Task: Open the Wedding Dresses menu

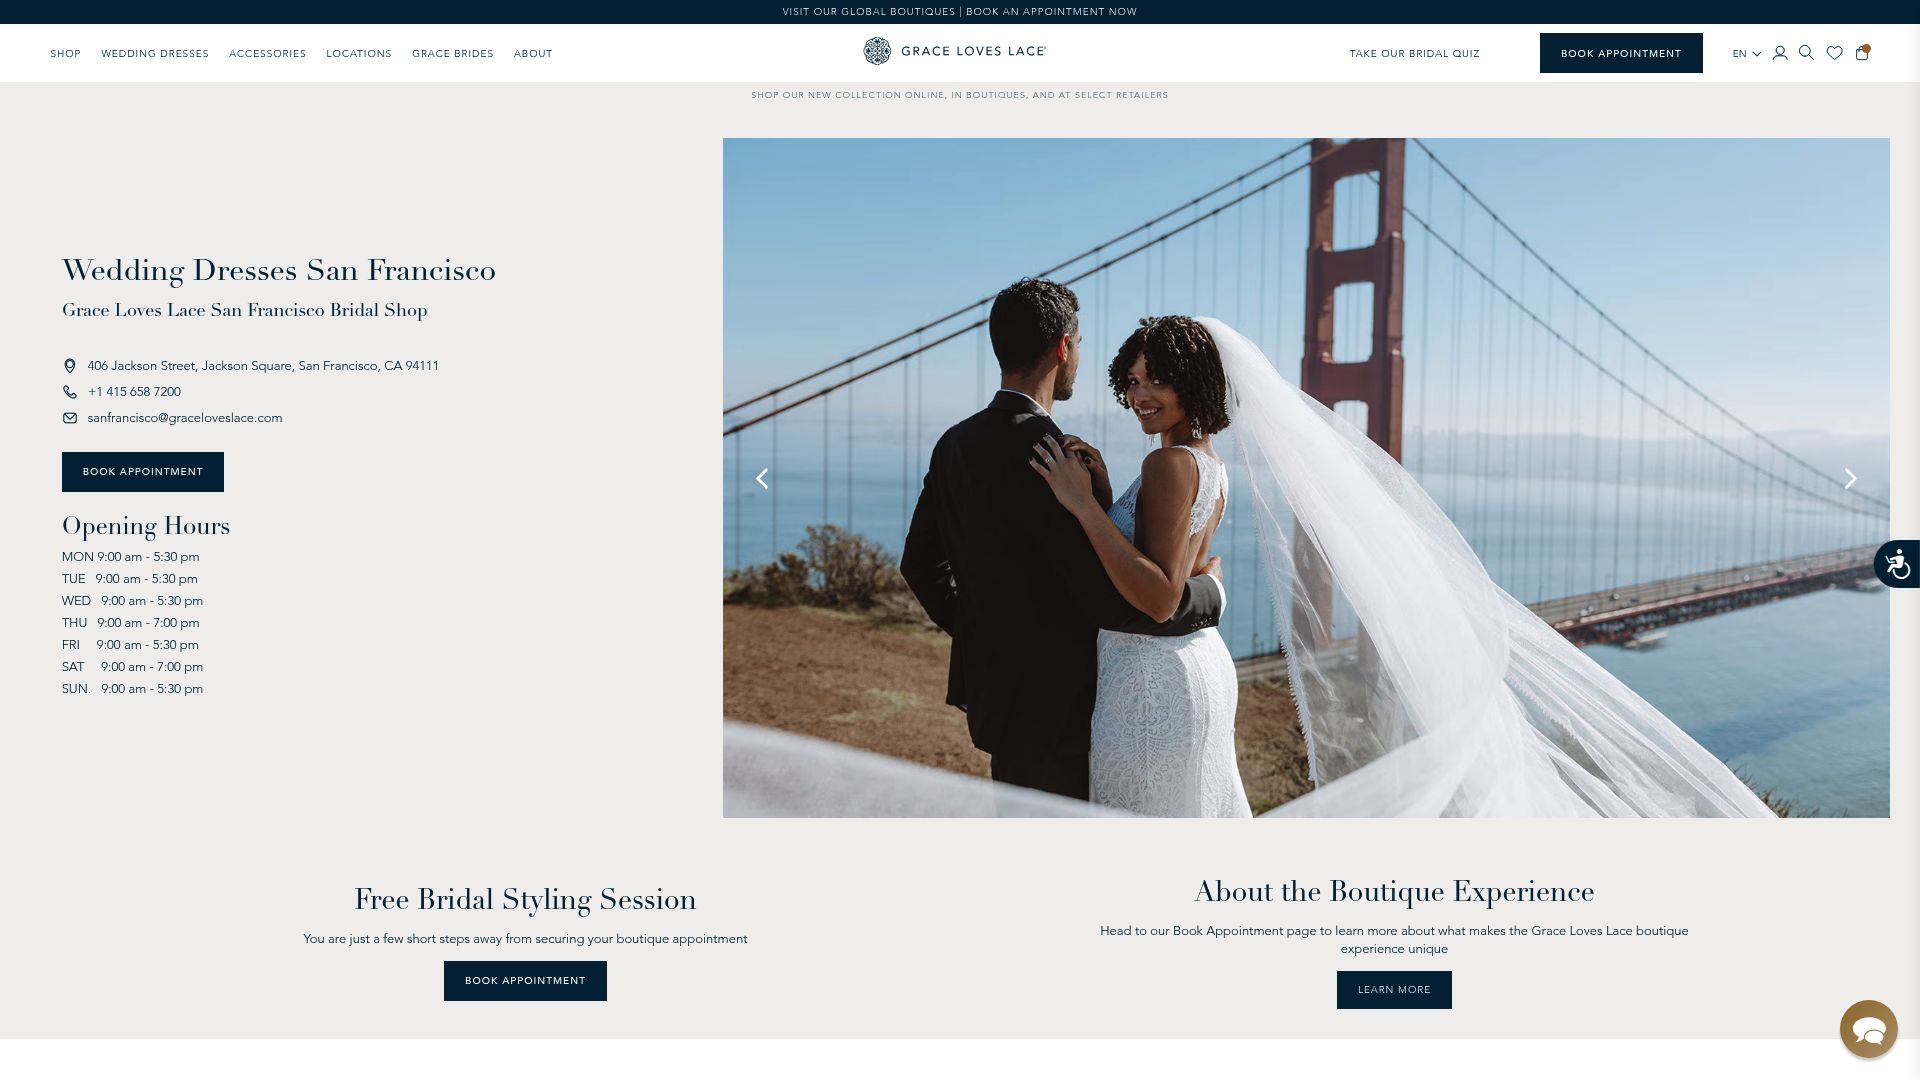Action: point(155,54)
